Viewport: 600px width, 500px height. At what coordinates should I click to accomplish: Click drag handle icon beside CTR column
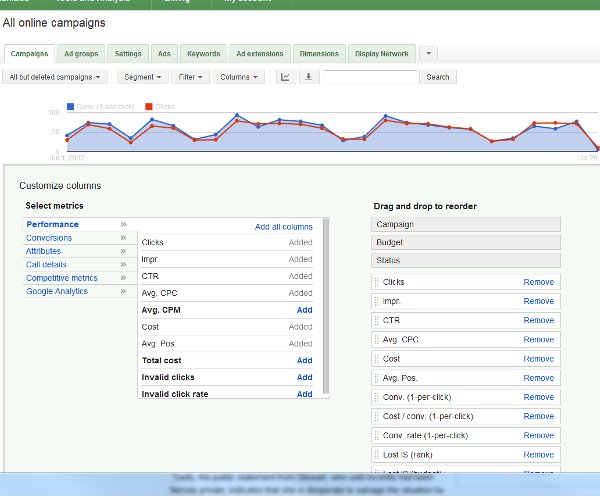click(x=377, y=320)
